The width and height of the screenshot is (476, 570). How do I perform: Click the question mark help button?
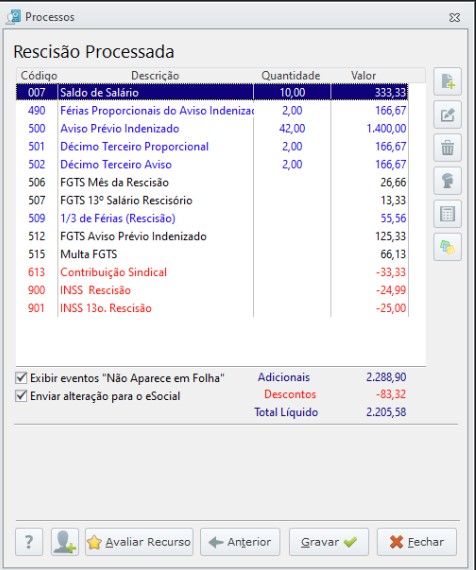point(29,542)
